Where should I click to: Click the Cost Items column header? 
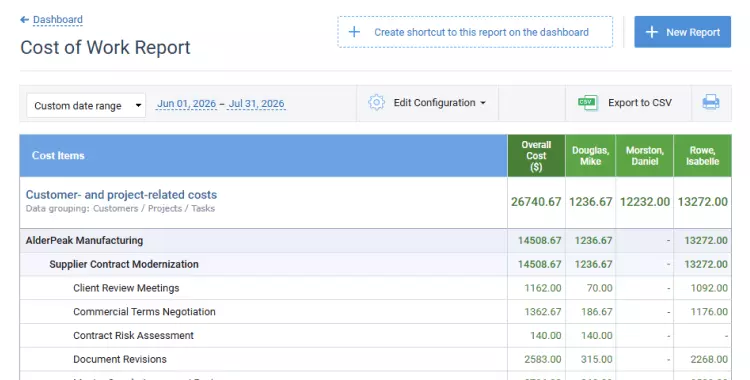pyautogui.click(x=264, y=156)
